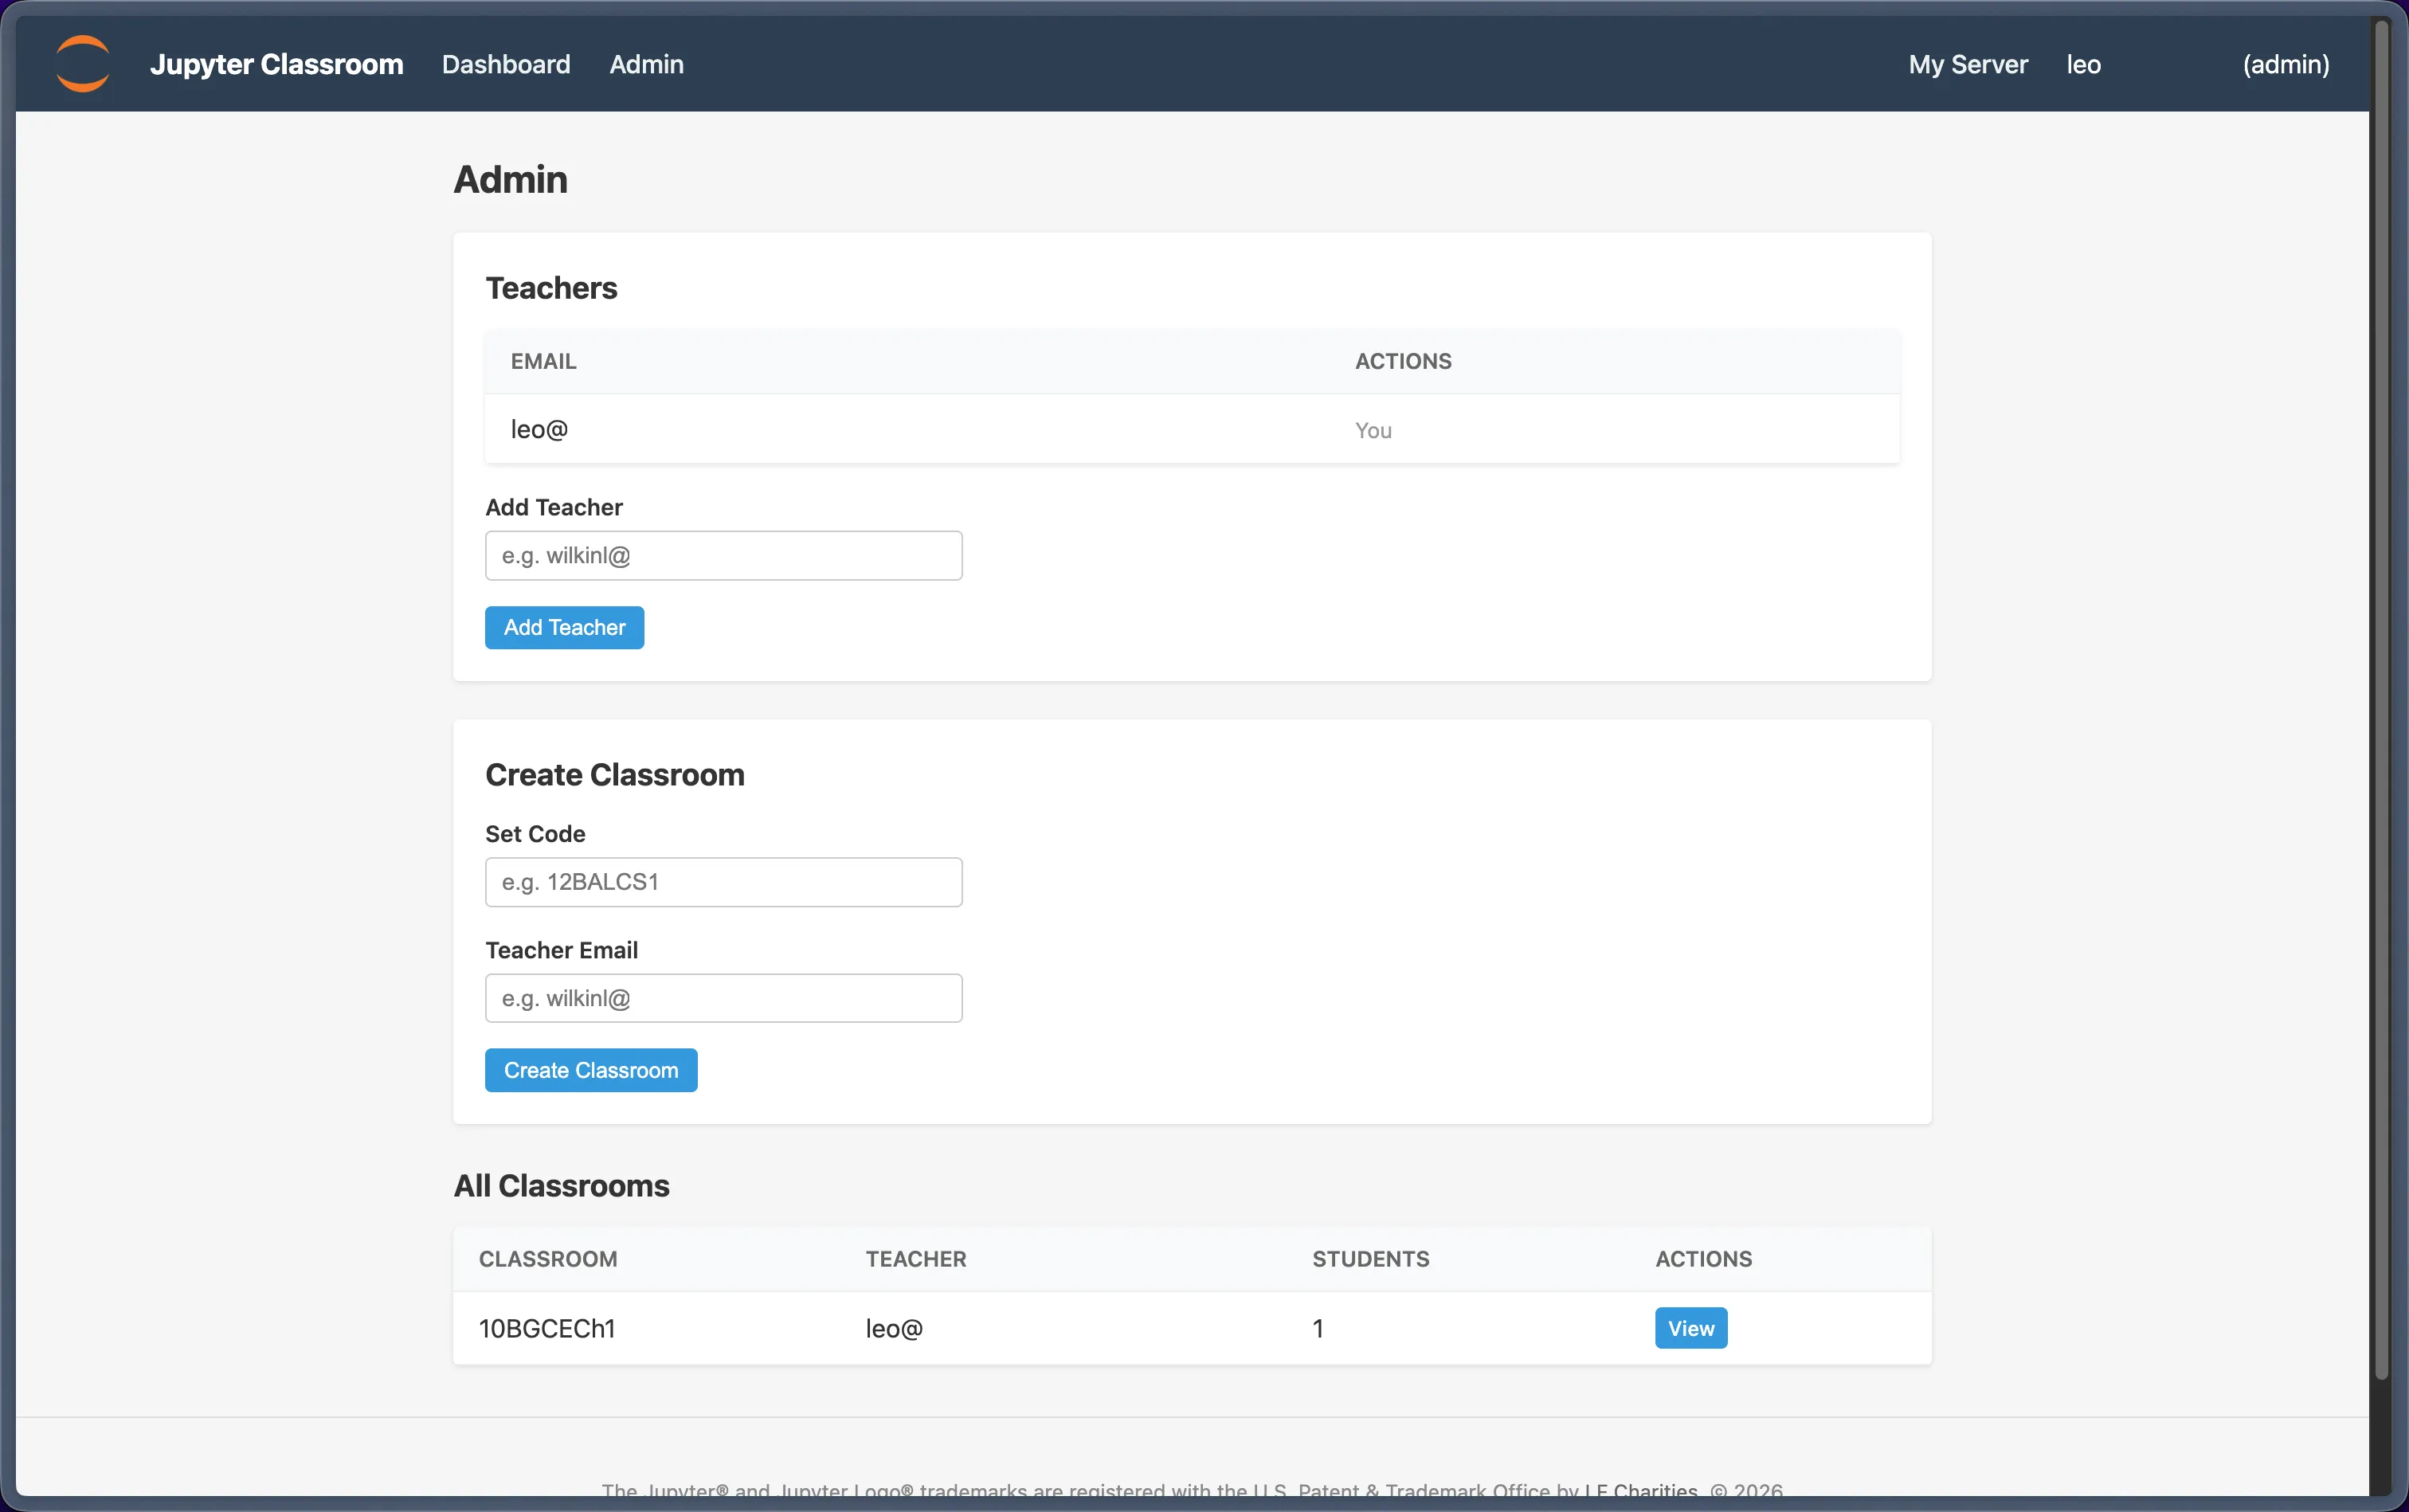
Task: Click the Create Classroom section heading
Action: pyautogui.click(x=615, y=775)
